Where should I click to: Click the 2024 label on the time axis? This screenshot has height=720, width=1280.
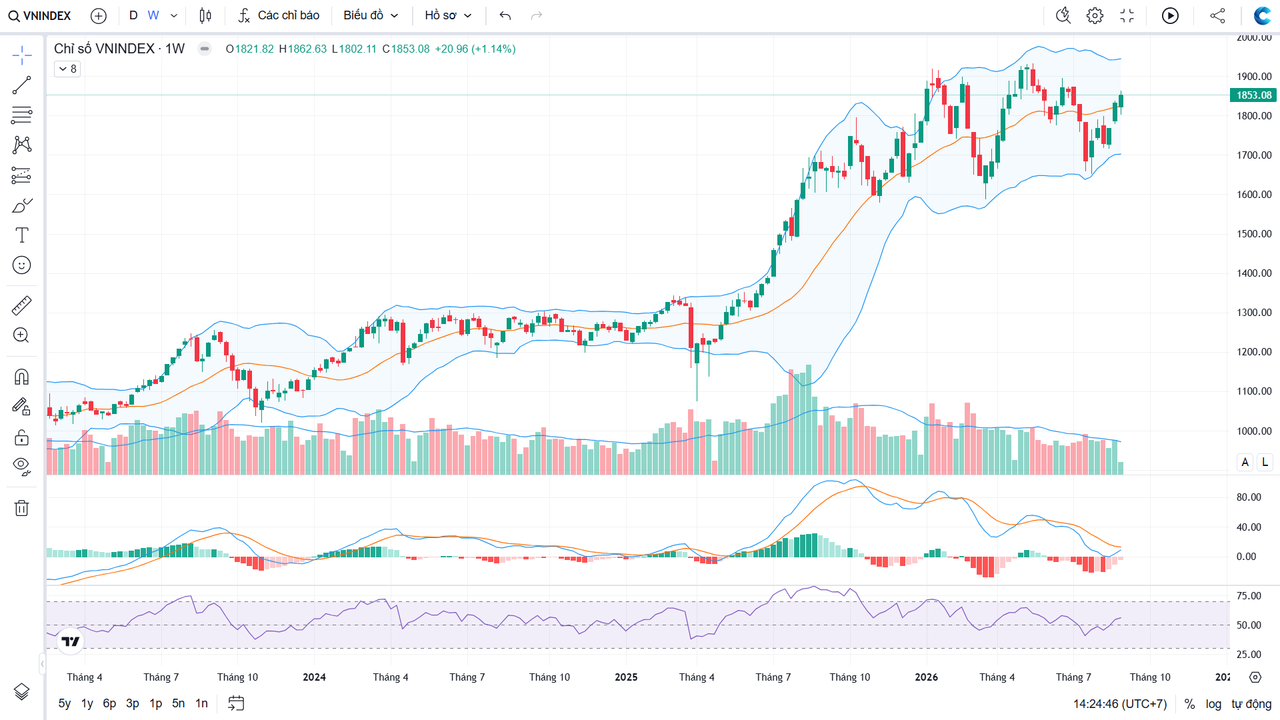point(314,677)
